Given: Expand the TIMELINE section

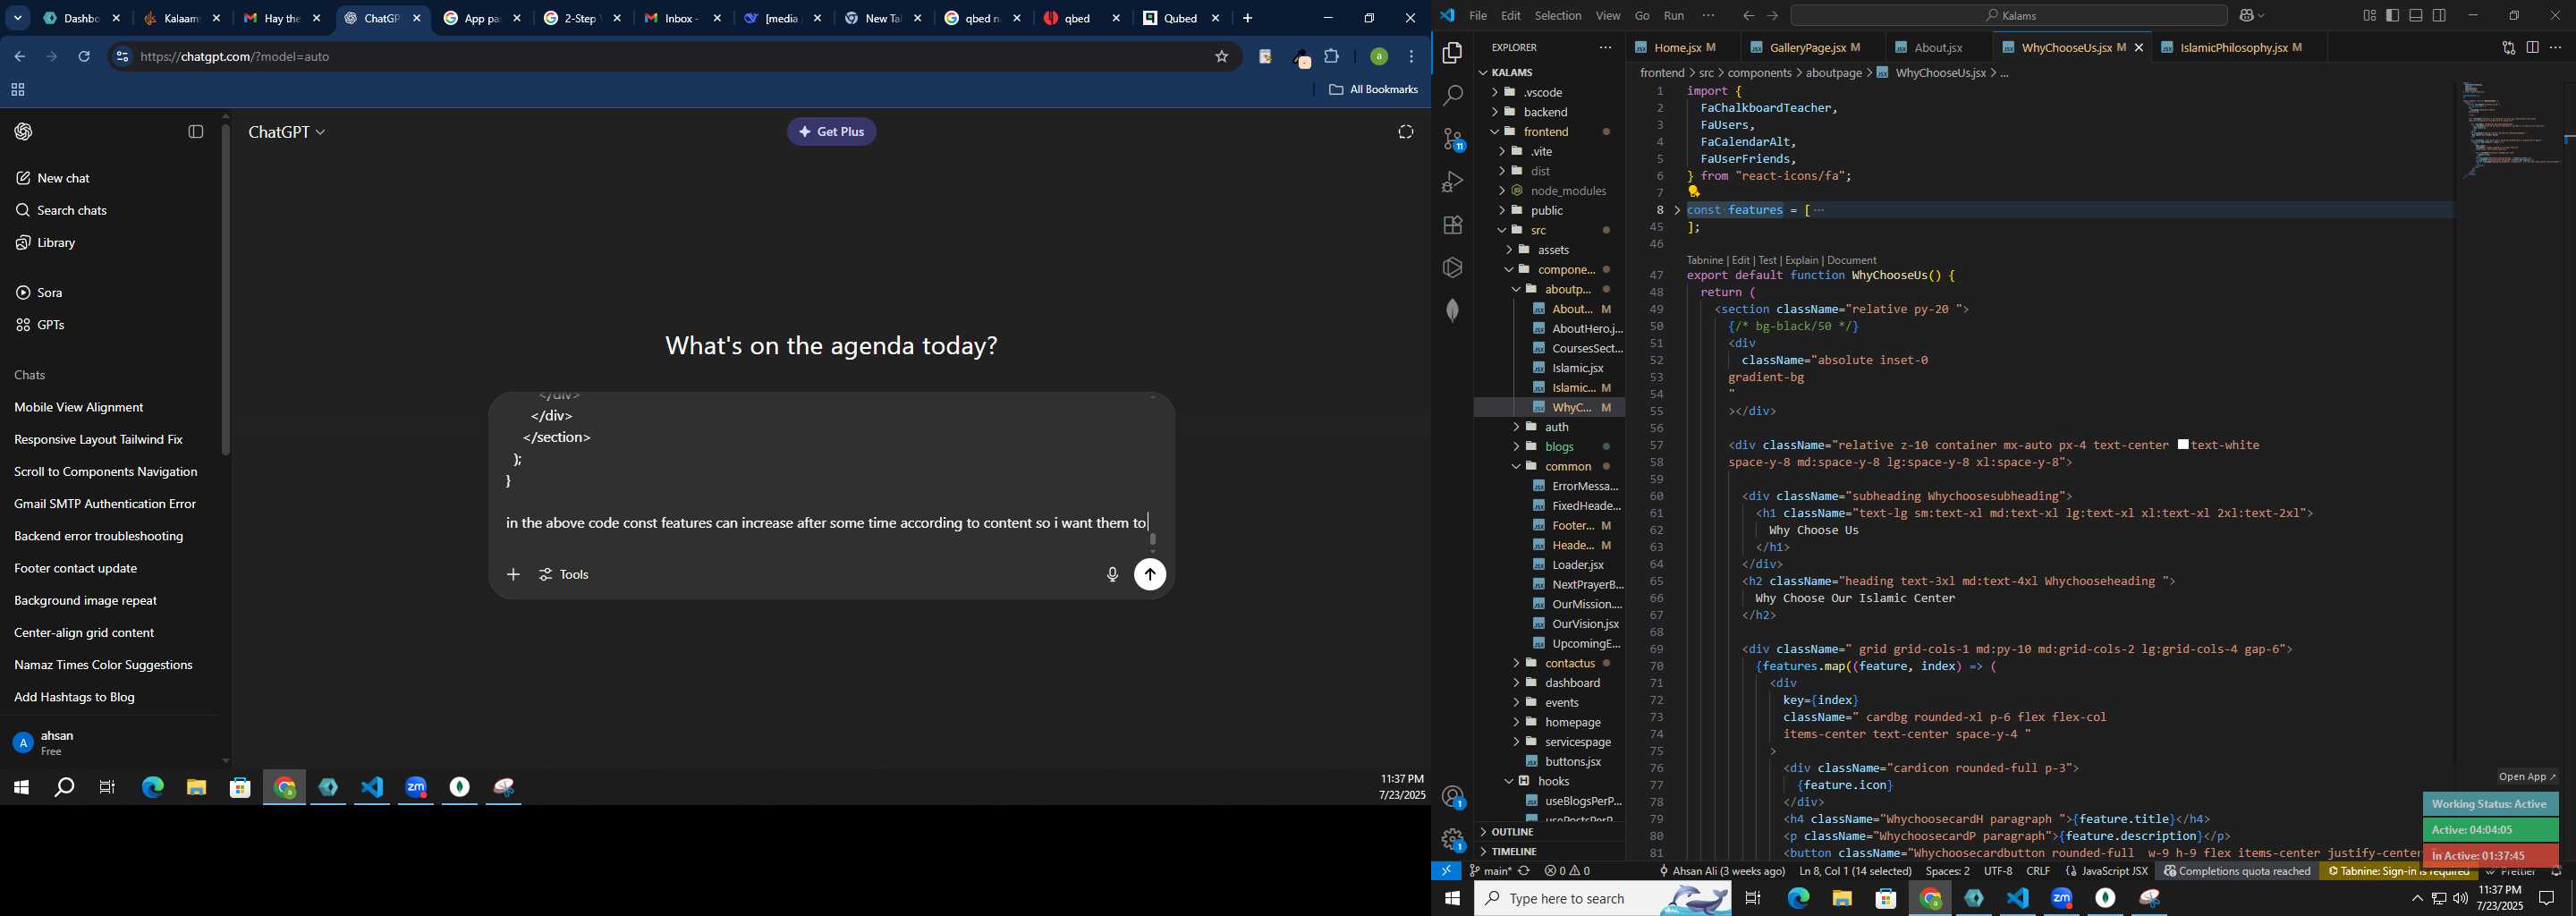Looking at the screenshot, I should point(1550,852).
